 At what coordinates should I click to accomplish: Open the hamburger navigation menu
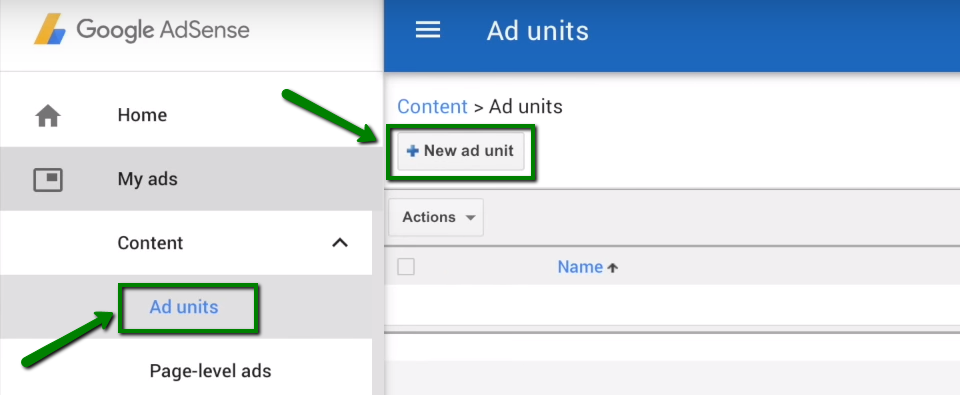coord(428,30)
